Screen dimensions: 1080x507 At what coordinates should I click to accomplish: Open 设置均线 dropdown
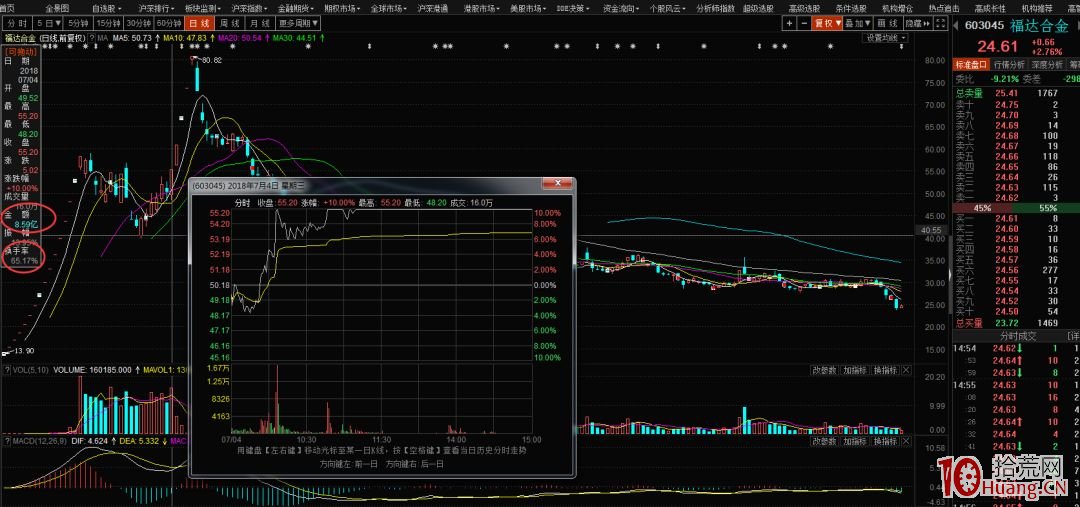[884, 37]
